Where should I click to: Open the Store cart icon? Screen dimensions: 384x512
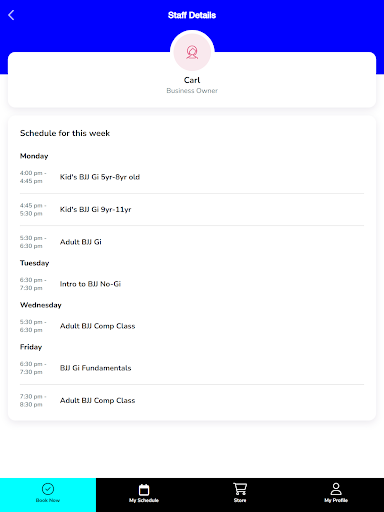(240, 489)
